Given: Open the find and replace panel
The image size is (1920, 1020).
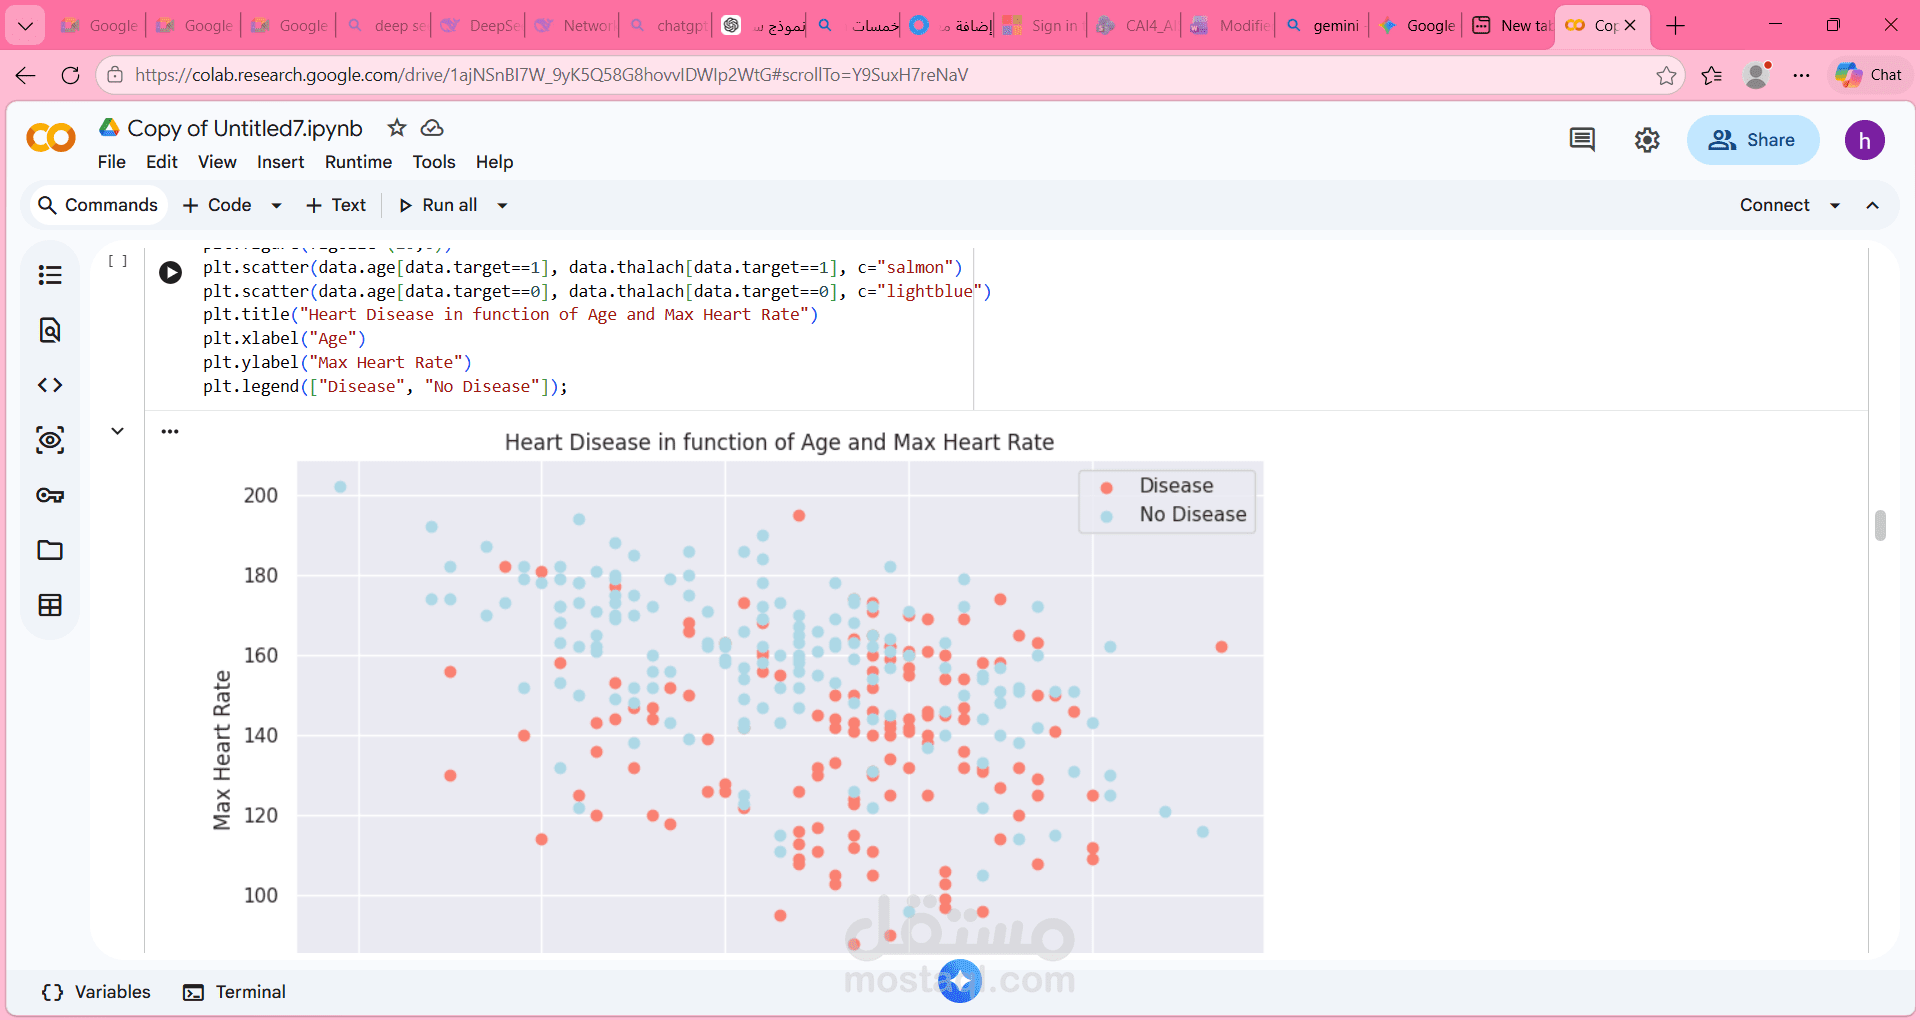Looking at the screenshot, I should coord(50,330).
